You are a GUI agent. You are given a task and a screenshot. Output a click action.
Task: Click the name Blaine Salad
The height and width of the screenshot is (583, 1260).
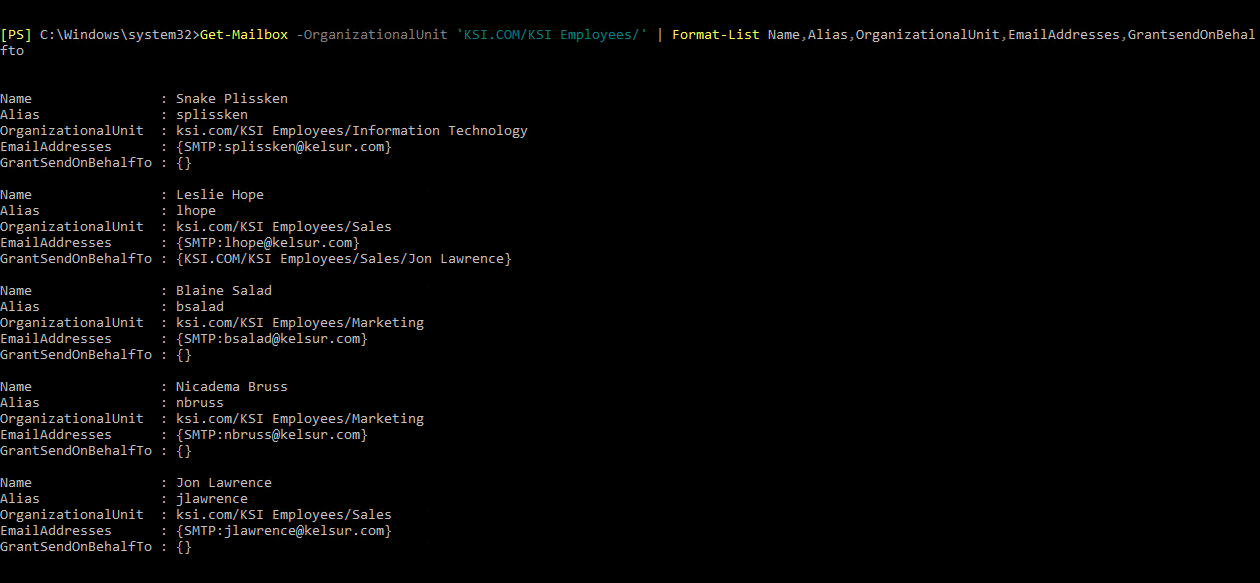coord(224,291)
